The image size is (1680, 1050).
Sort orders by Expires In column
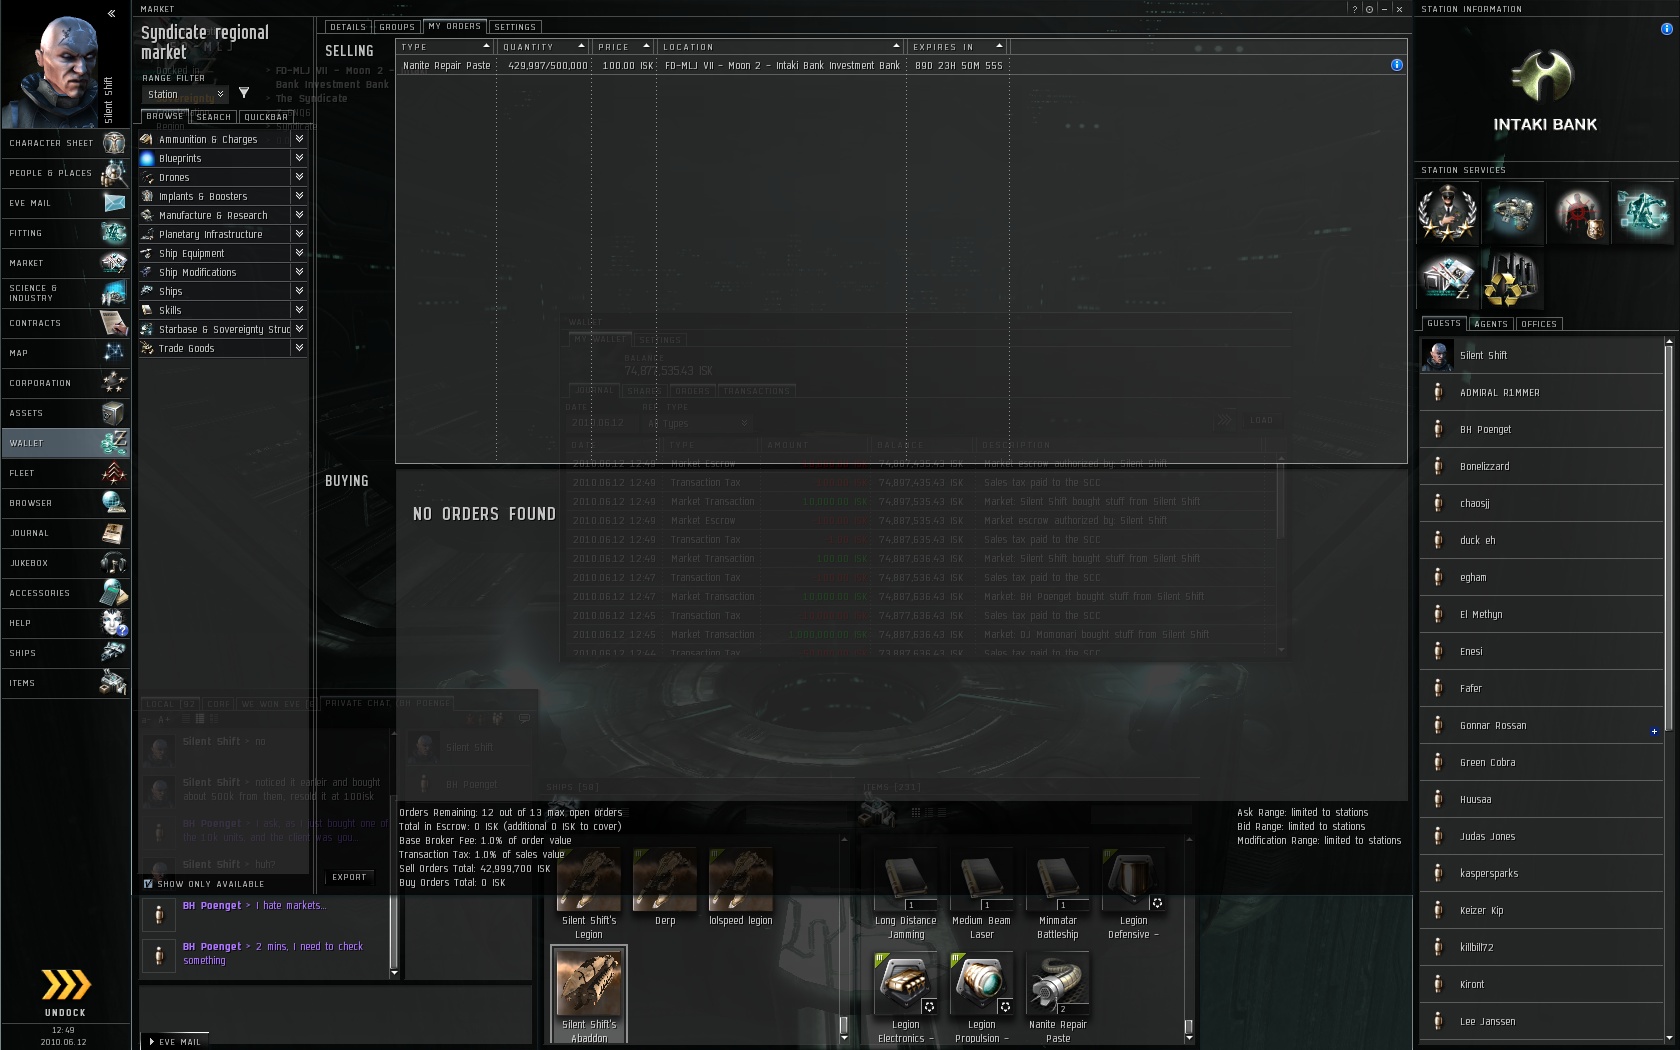[x=957, y=47]
